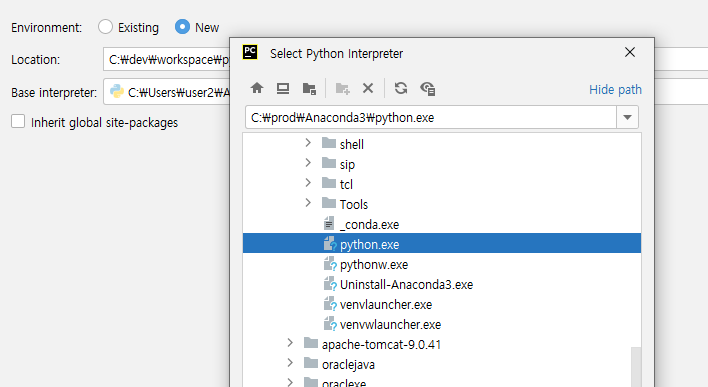The width and height of the screenshot is (708, 387).
Task: Expand the apache-tomcat-9.0.41 folder
Action: pyautogui.click(x=290, y=343)
